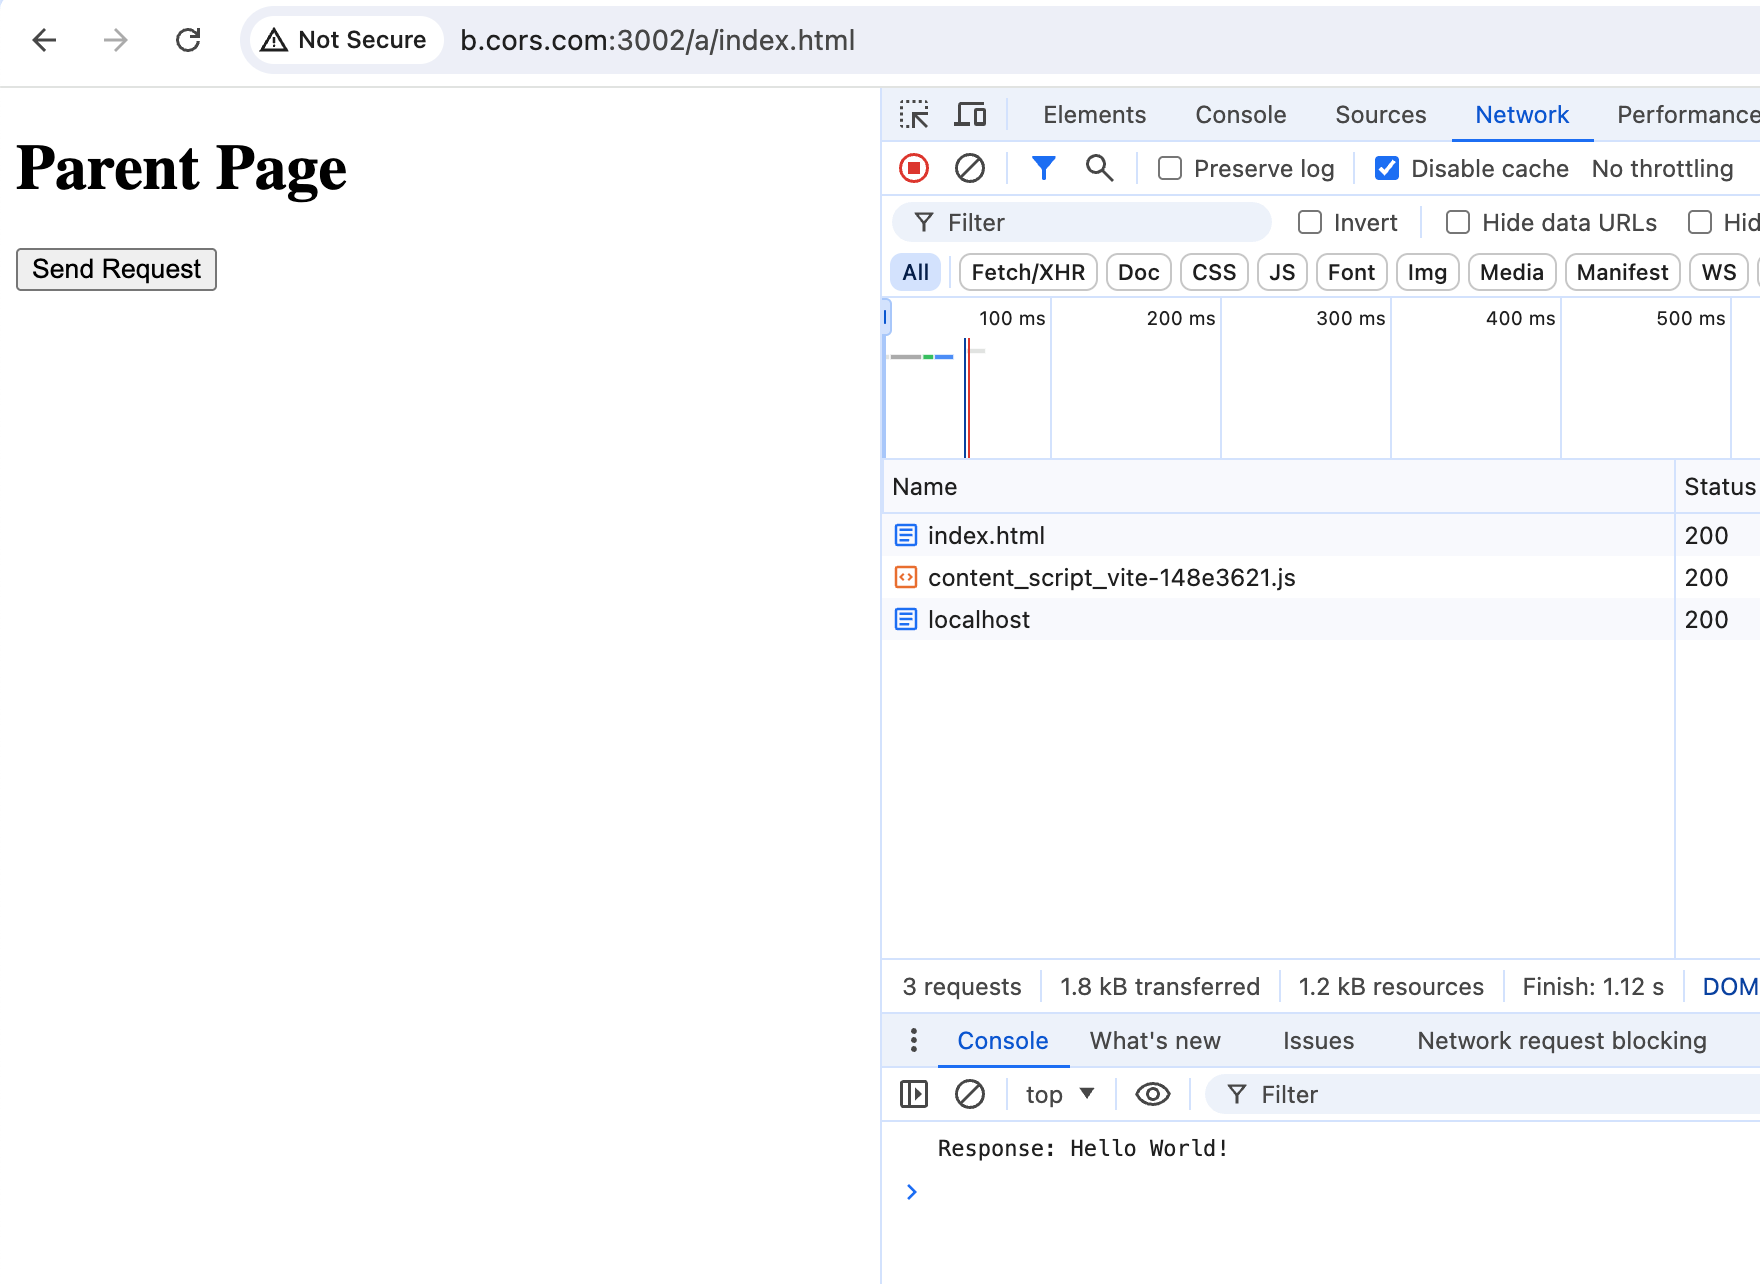Image resolution: width=1760 pixels, height=1284 pixels.
Task: Reload the page in browser toolbar
Action: coord(188,40)
